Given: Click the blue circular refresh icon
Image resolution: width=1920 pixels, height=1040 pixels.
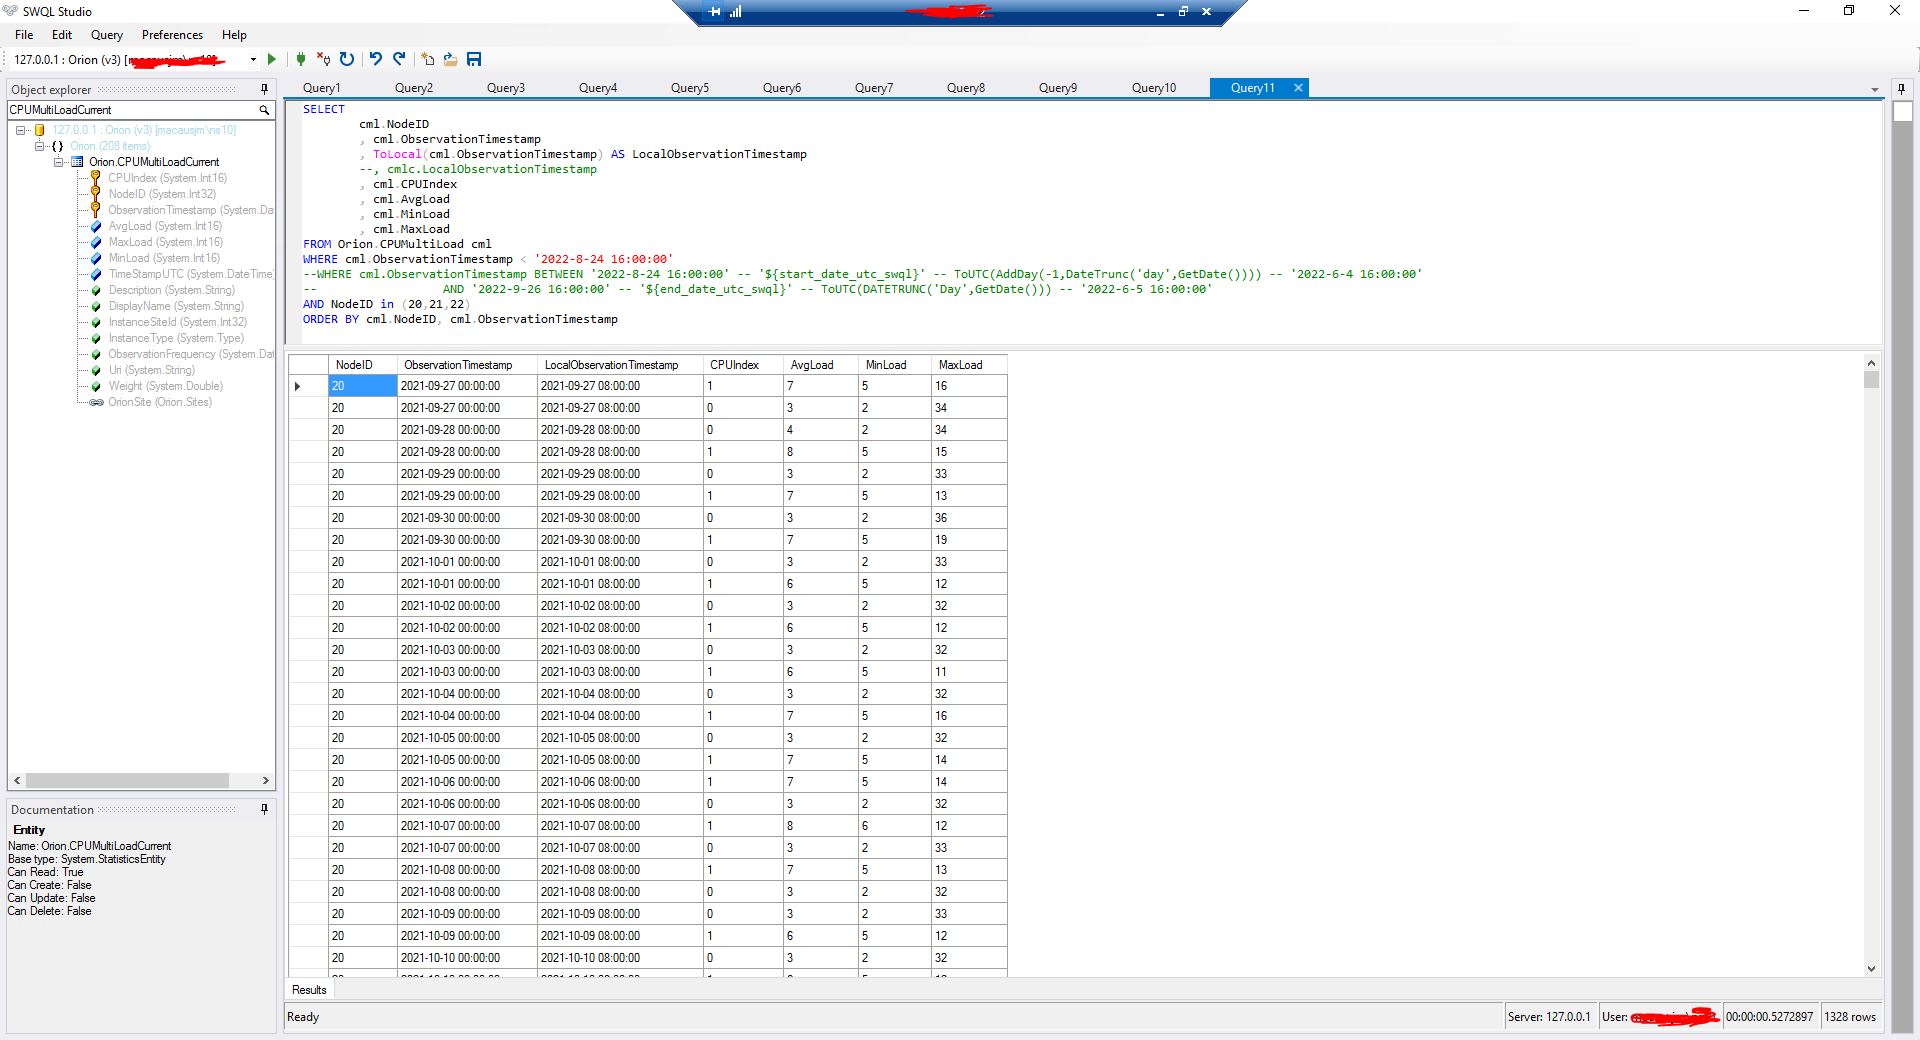Looking at the screenshot, I should (347, 60).
